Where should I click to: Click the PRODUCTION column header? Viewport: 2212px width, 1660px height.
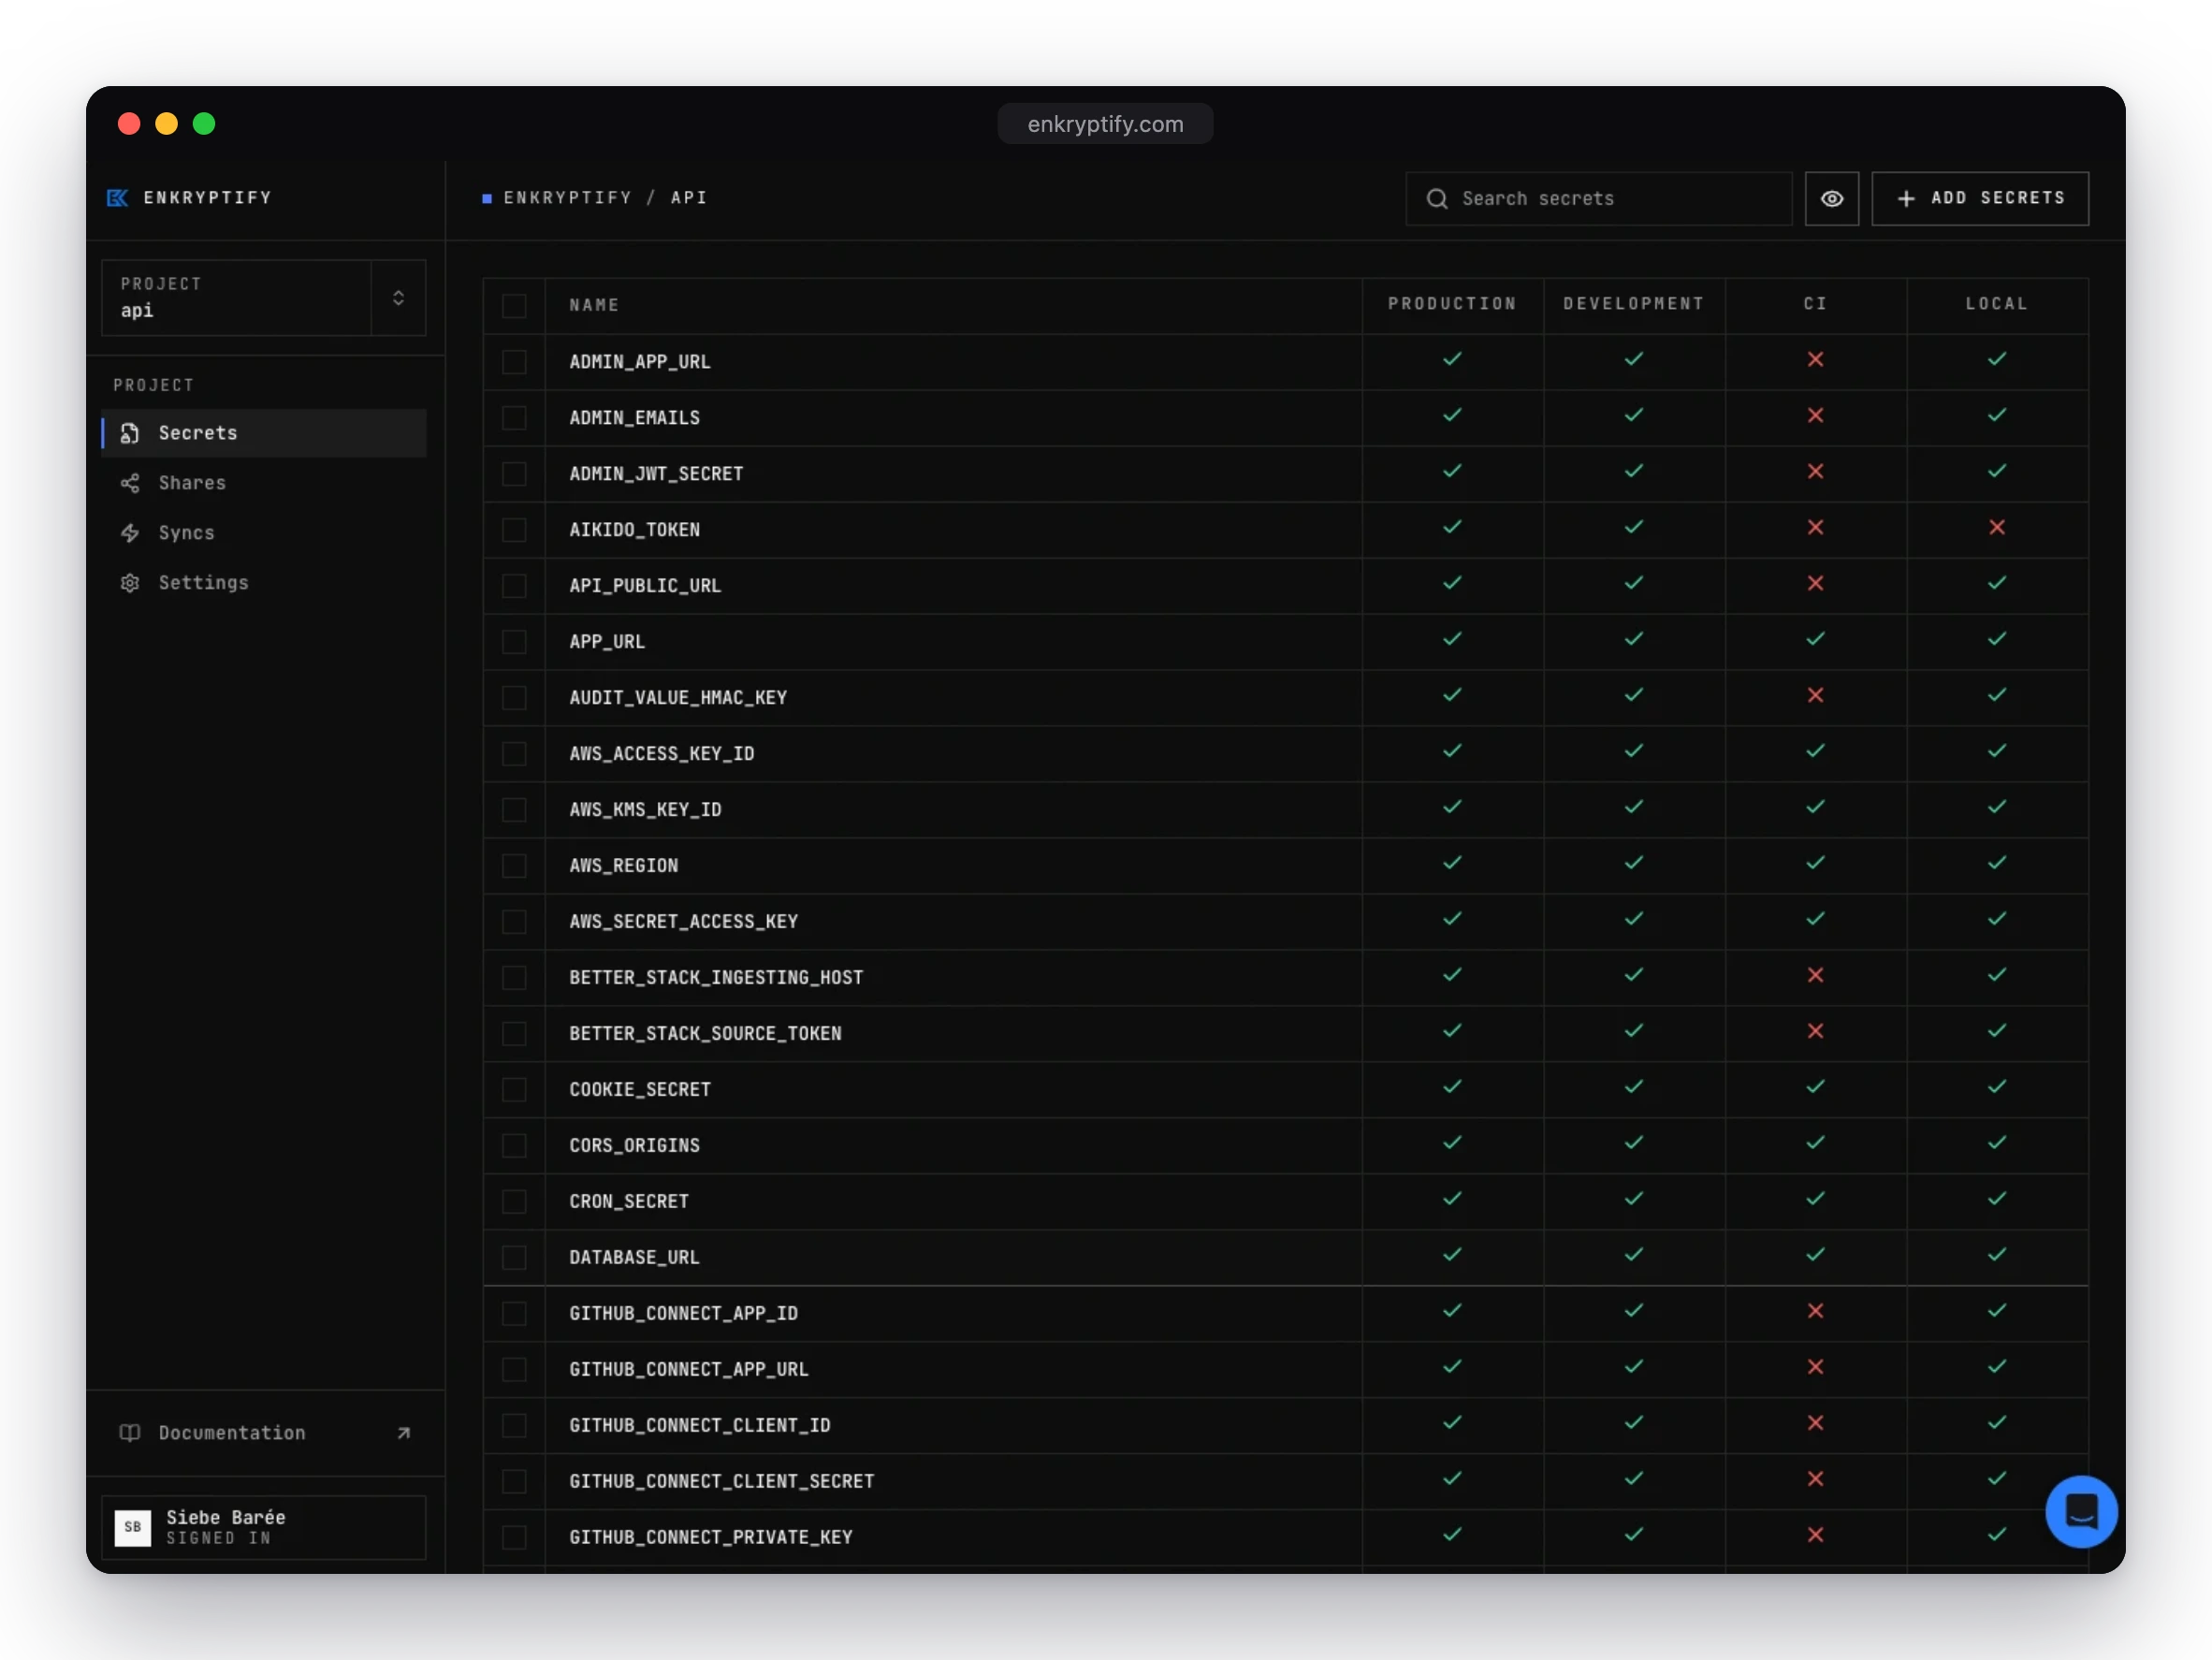tap(1452, 304)
